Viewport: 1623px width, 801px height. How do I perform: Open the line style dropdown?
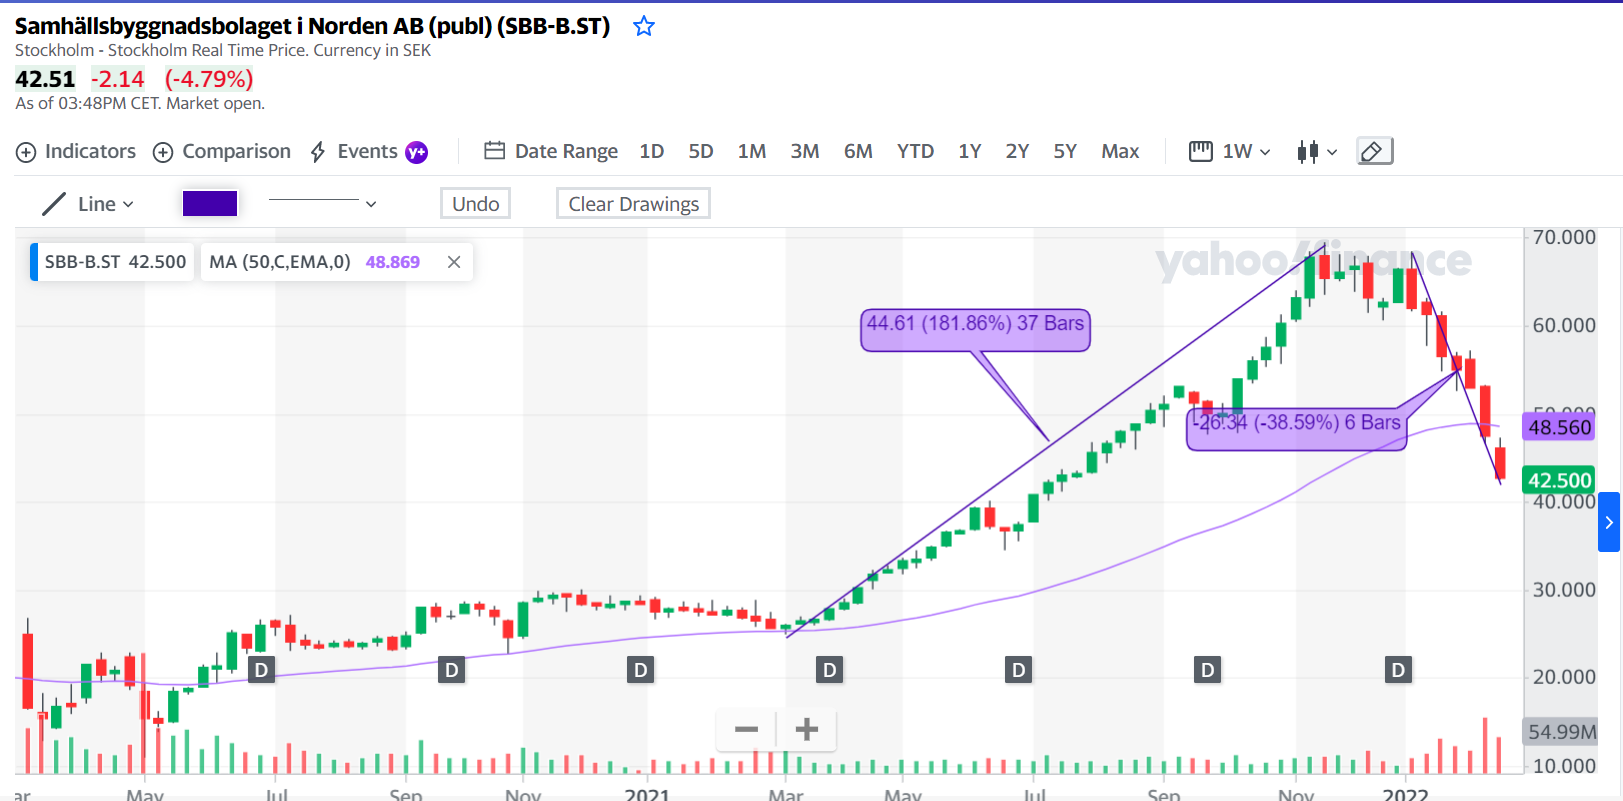(322, 203)
